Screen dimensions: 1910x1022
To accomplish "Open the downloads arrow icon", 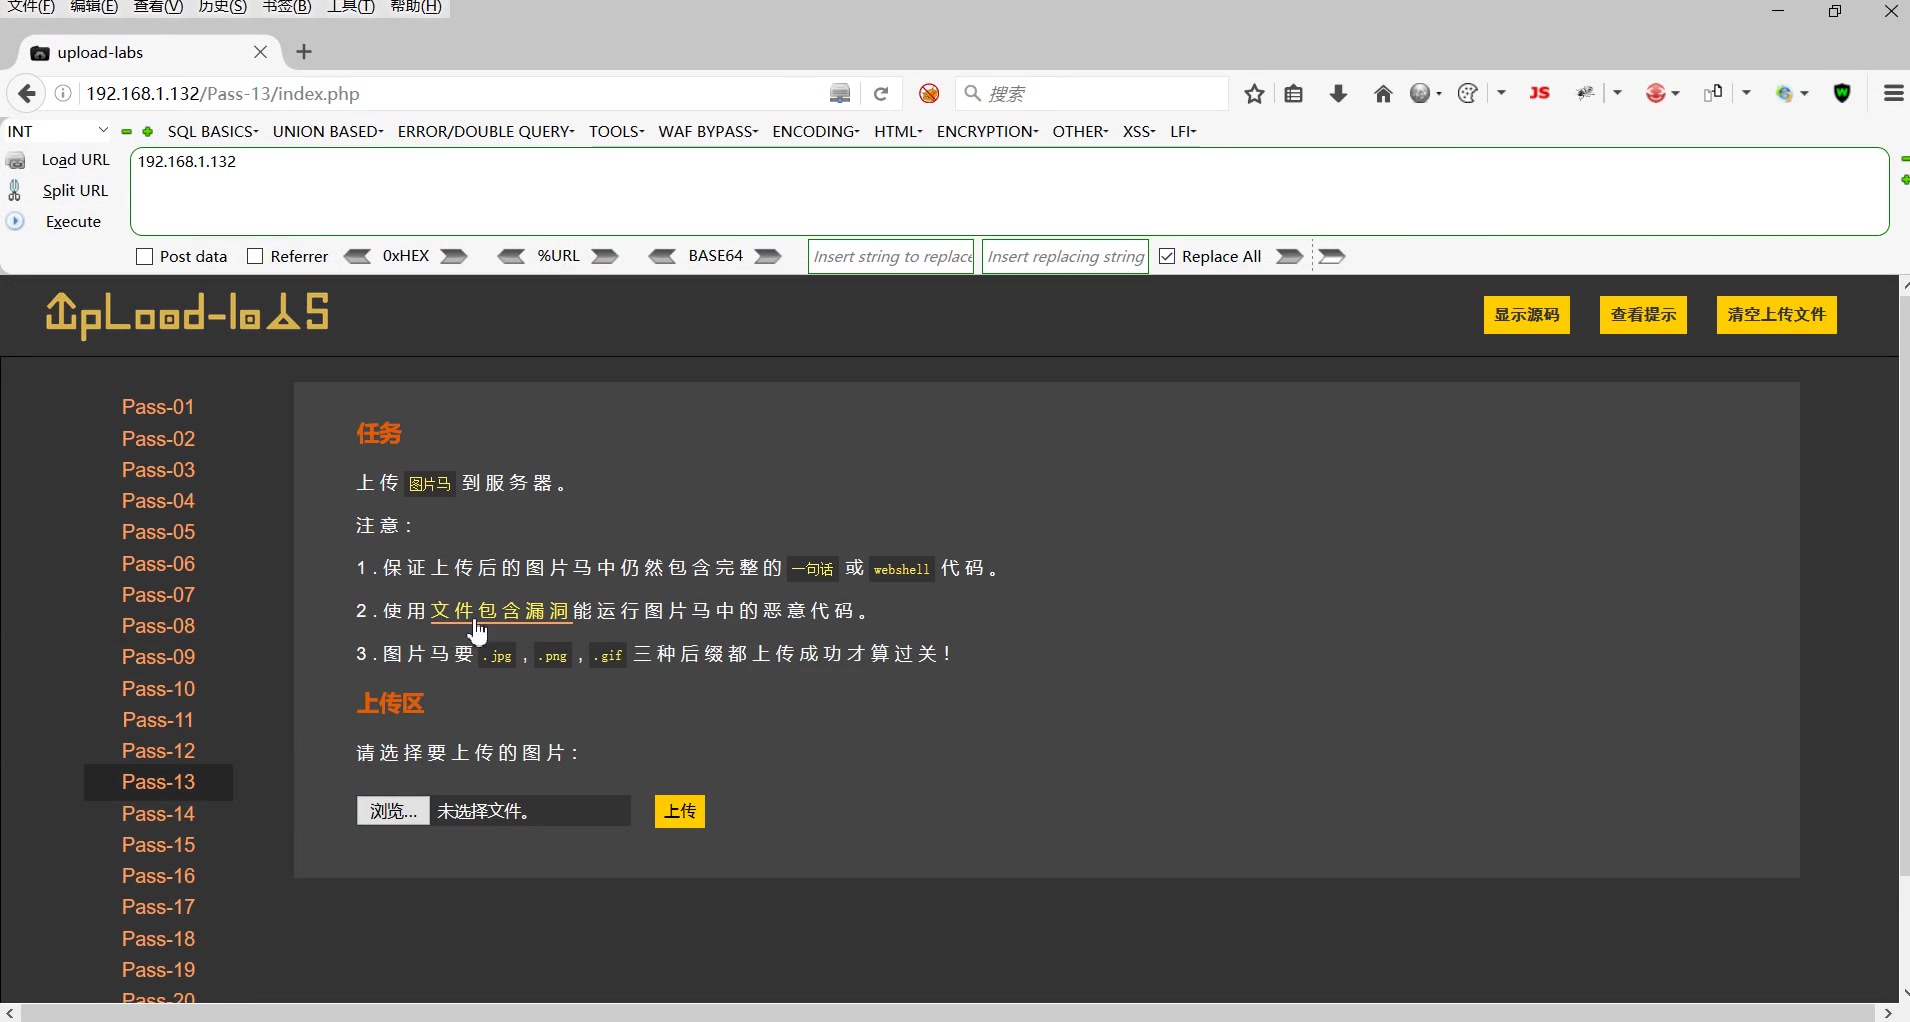I will 1338,93.
